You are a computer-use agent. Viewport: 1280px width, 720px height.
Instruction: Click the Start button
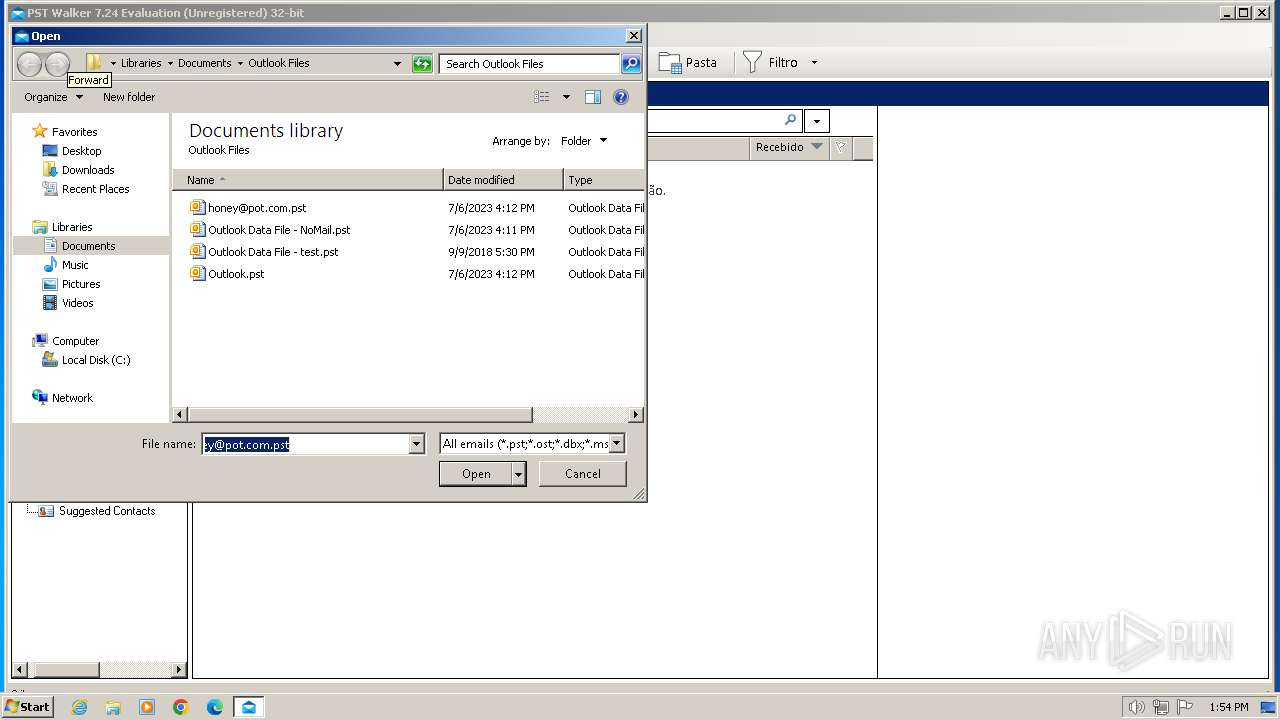click(x=27, y=707)
